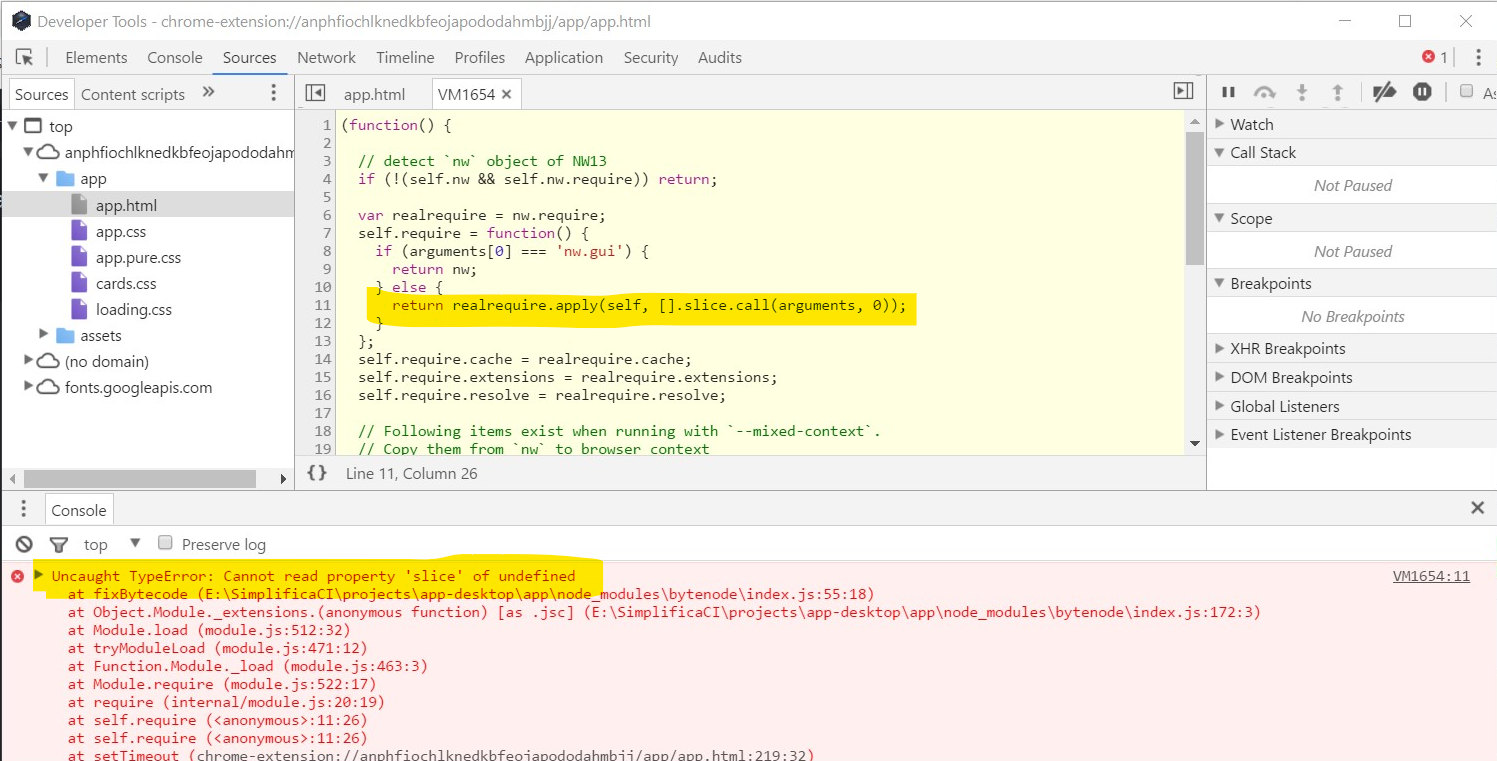Click line number 11 gutter to set breakpoint
This screenshot has width=1497, height=761.
tap(322, 305)
